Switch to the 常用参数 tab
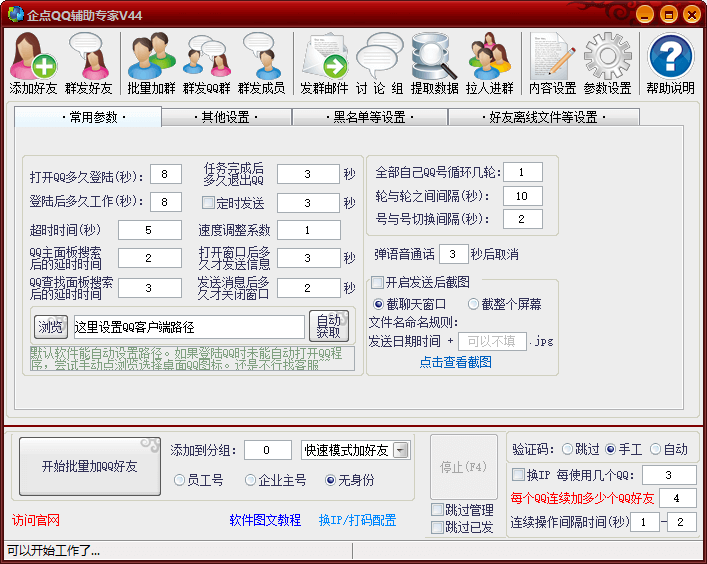Image resolution: width=707 pixels, height=564 pixels. [x=88, y=117]
